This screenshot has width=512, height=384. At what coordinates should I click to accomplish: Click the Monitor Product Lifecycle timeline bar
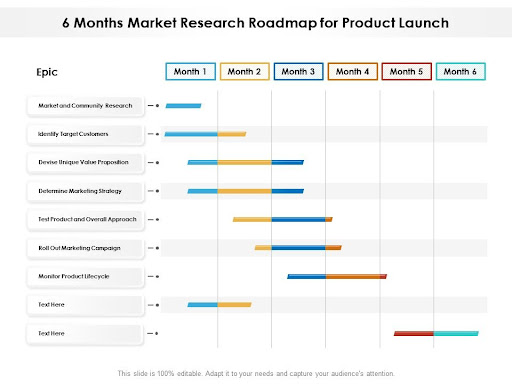(x=337, y=276)
